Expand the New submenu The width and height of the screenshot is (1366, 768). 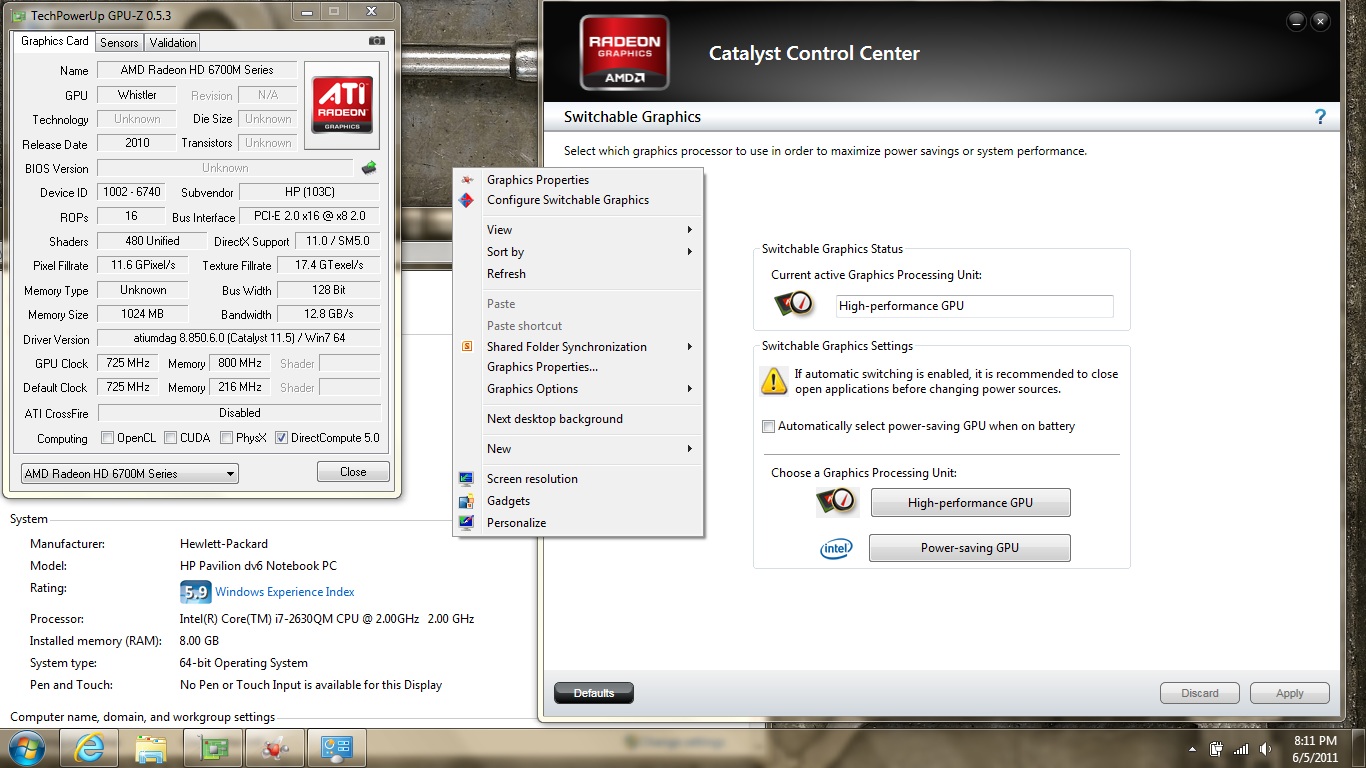click(x=580, y=449)
